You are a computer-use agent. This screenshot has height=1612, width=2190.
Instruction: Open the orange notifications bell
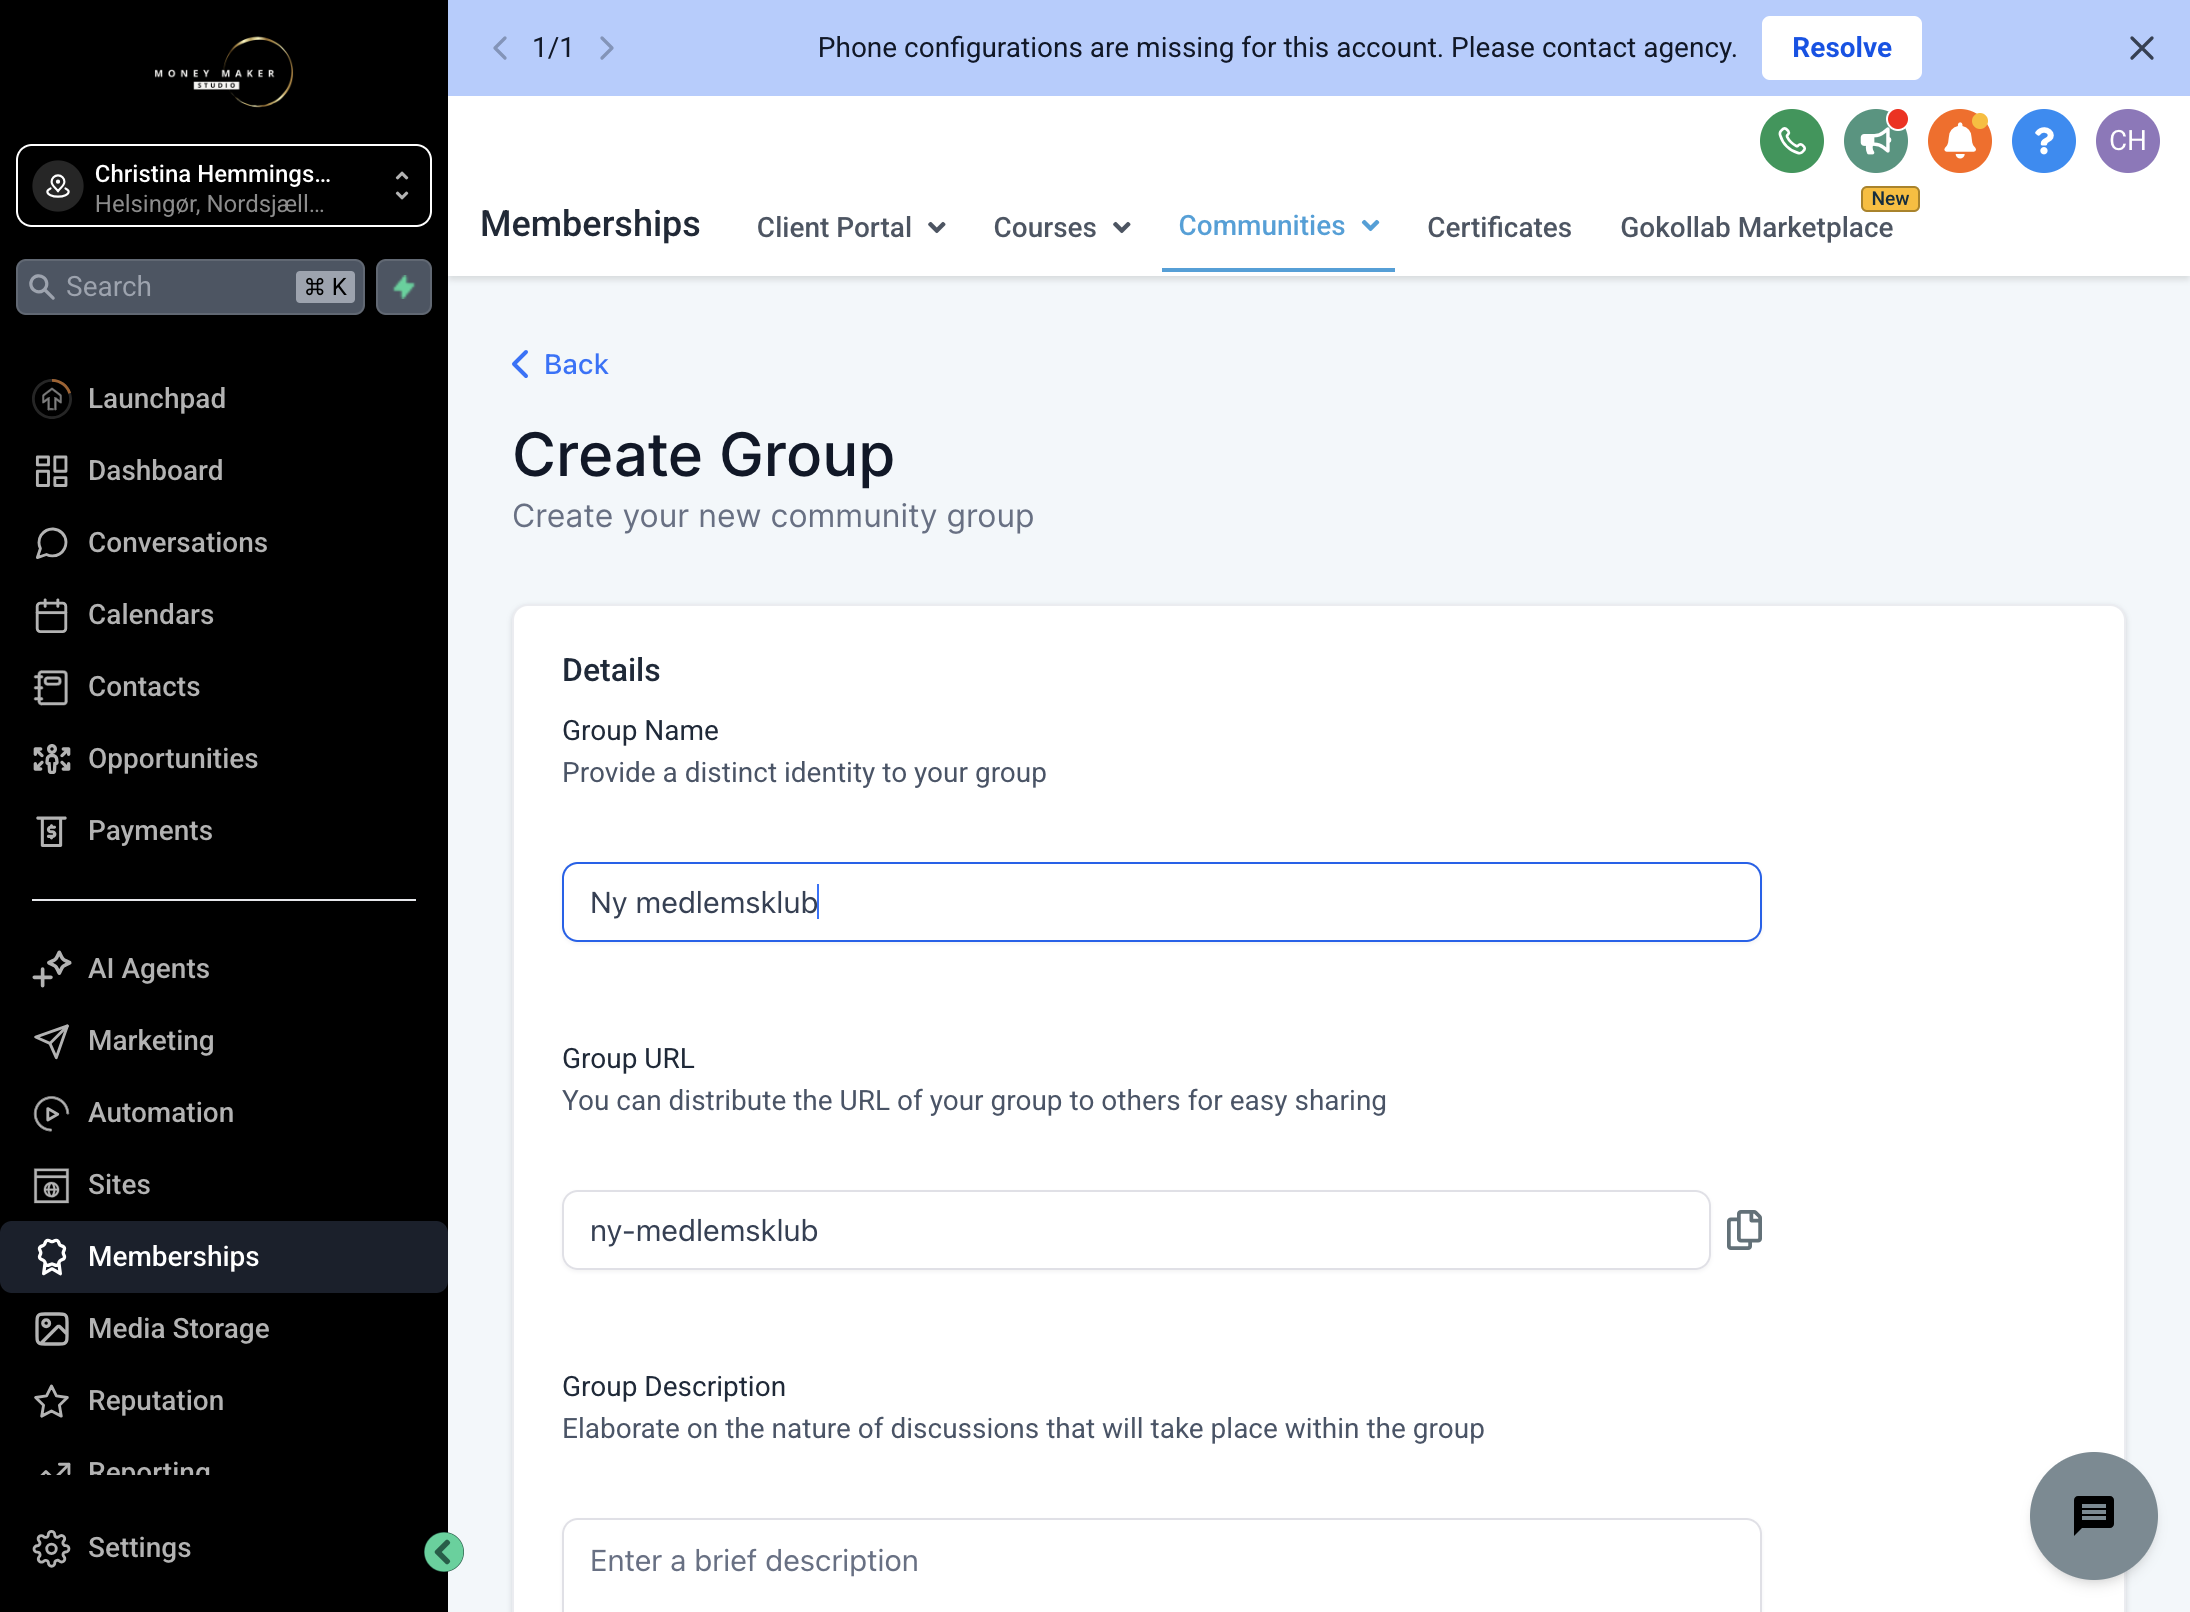point(1959,141)
